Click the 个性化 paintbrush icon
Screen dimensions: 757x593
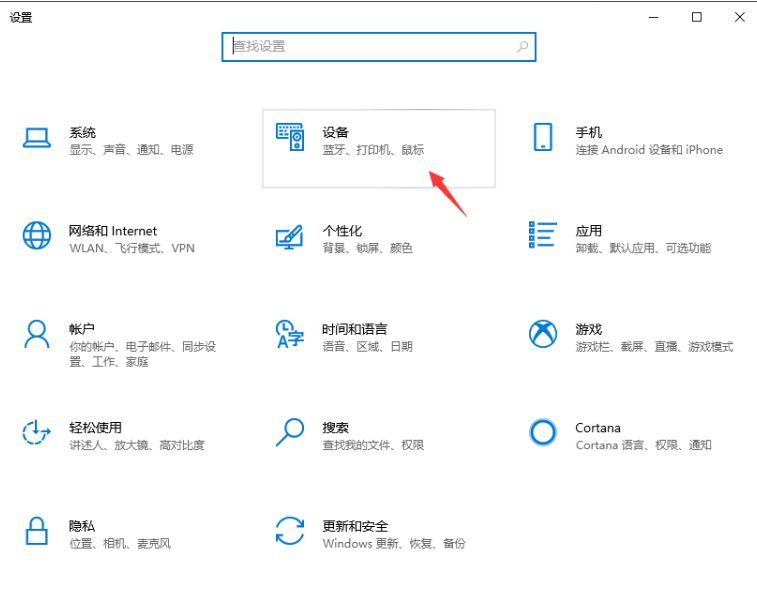(289, 236)
